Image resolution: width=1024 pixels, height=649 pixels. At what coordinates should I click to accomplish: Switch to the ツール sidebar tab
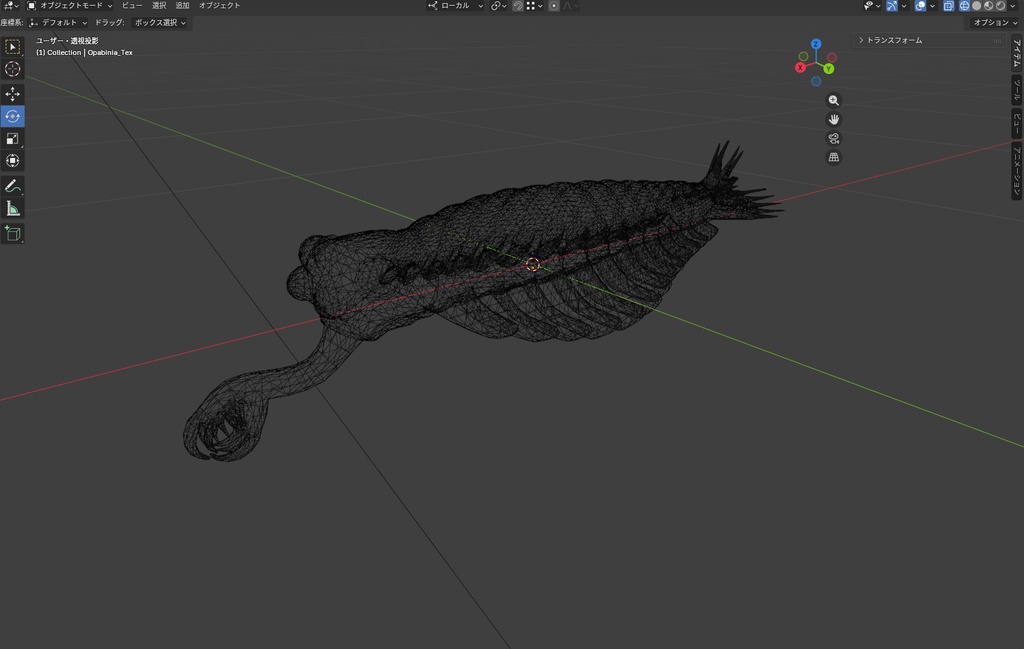1017,90
